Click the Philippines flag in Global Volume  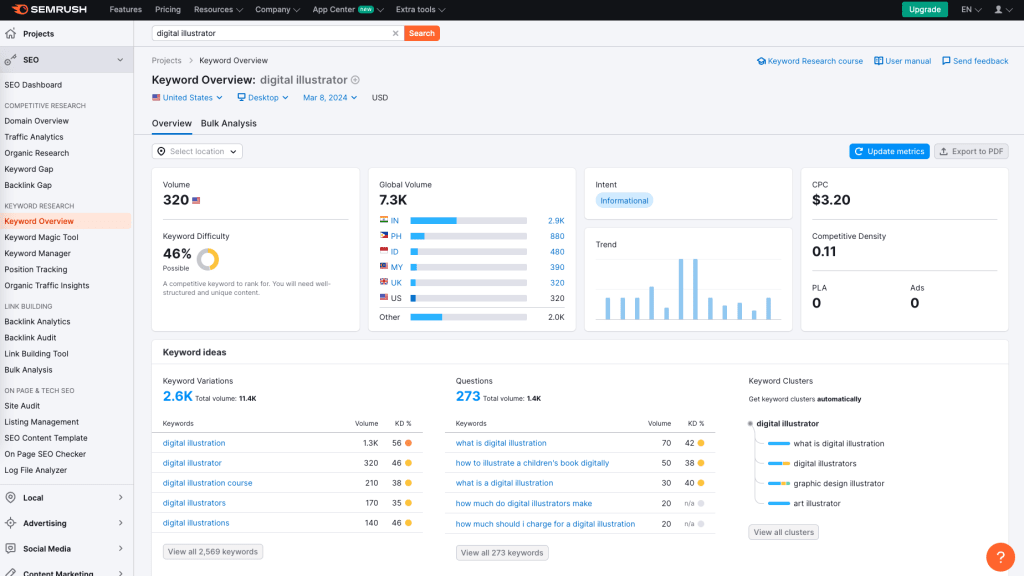point(384,235)
